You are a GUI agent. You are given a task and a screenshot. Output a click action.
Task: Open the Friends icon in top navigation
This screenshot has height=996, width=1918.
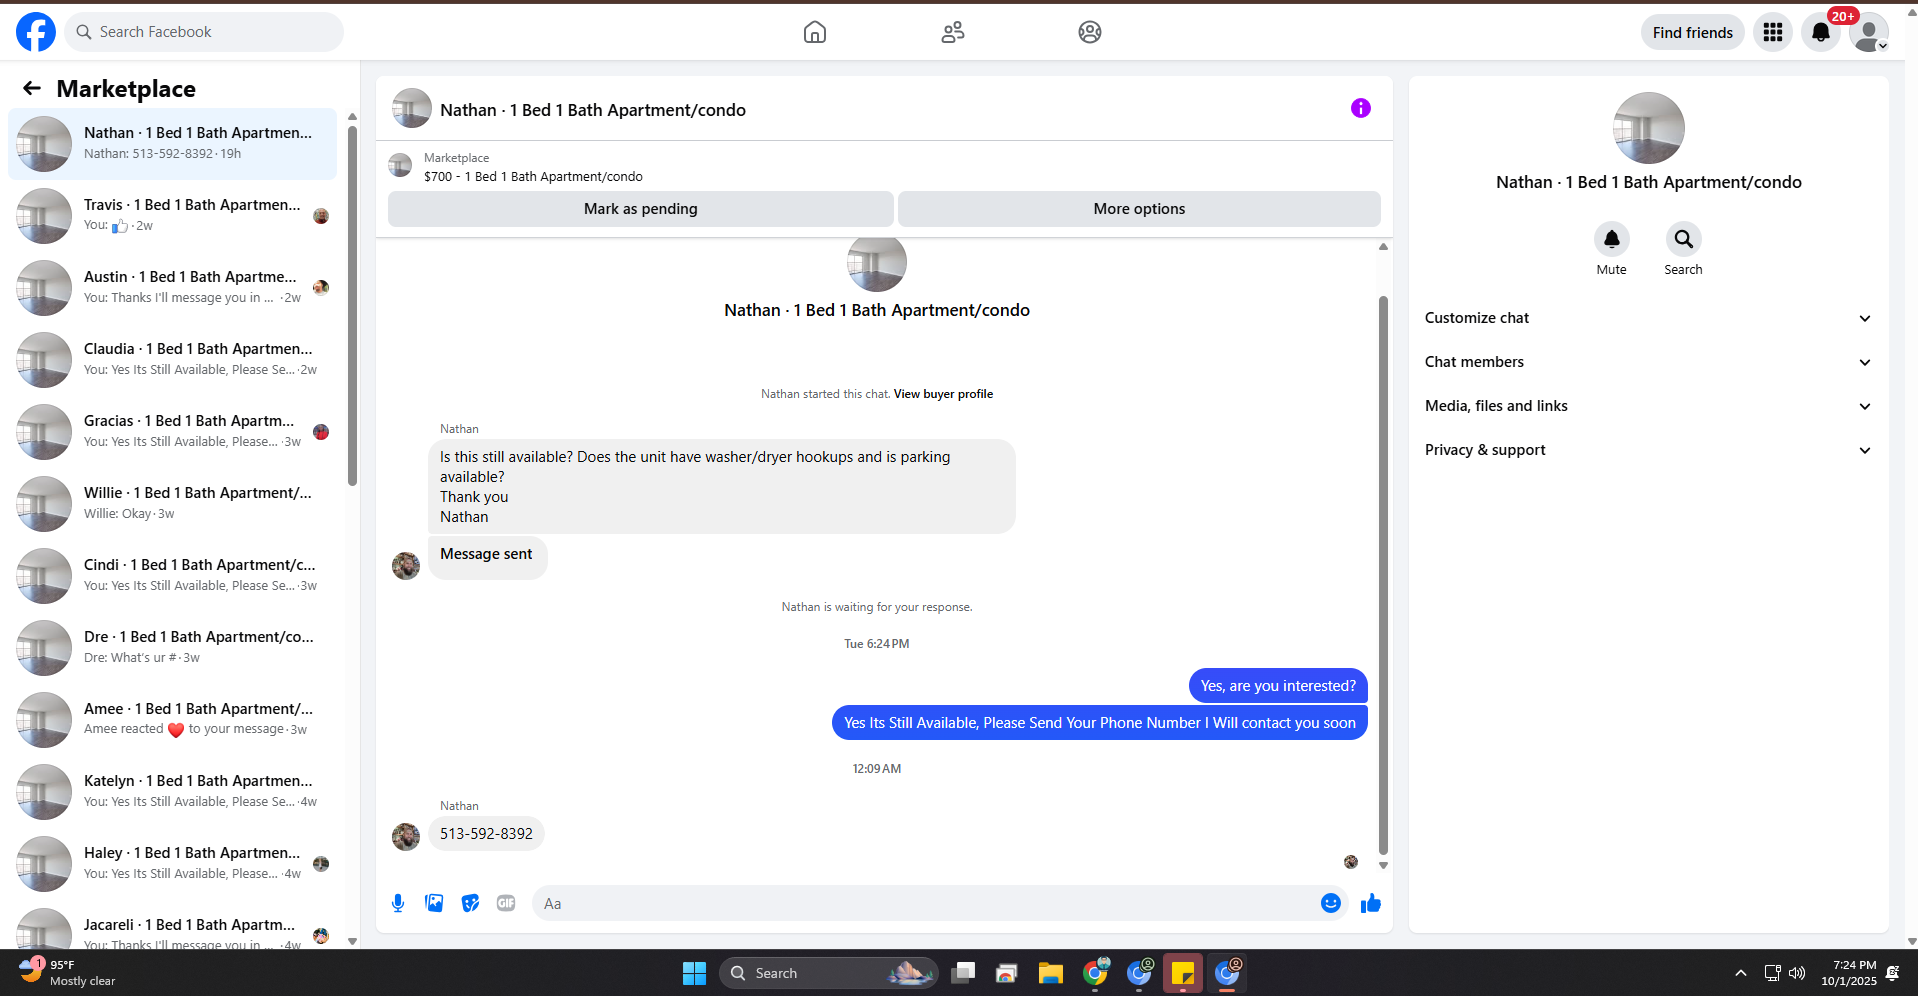[953, 32]
